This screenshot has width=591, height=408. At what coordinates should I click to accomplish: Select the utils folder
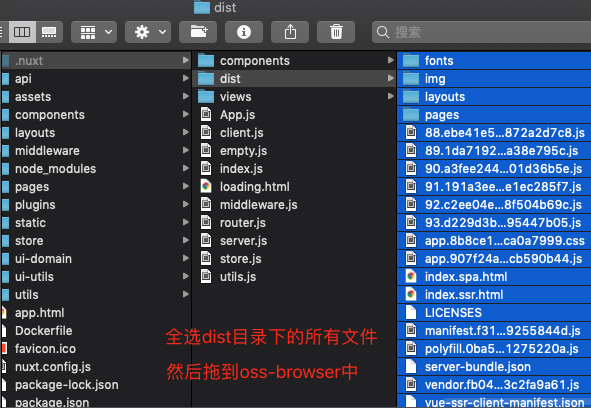point(96,294)
